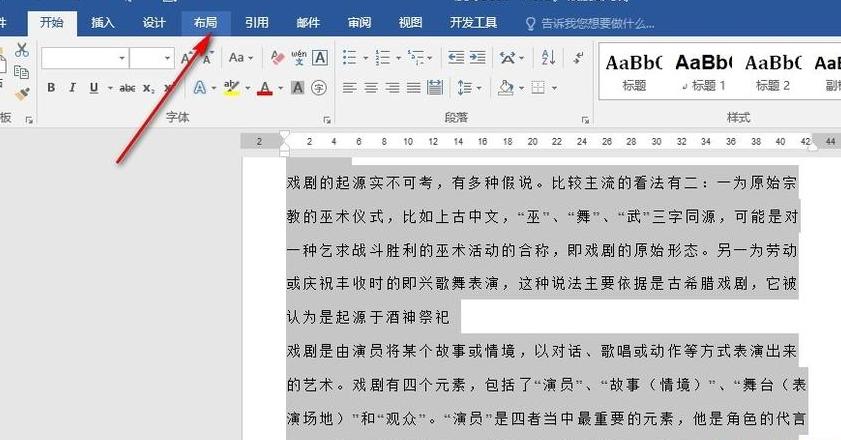
Task: Justify the paragraph text
Action: (x=413, y=87)
